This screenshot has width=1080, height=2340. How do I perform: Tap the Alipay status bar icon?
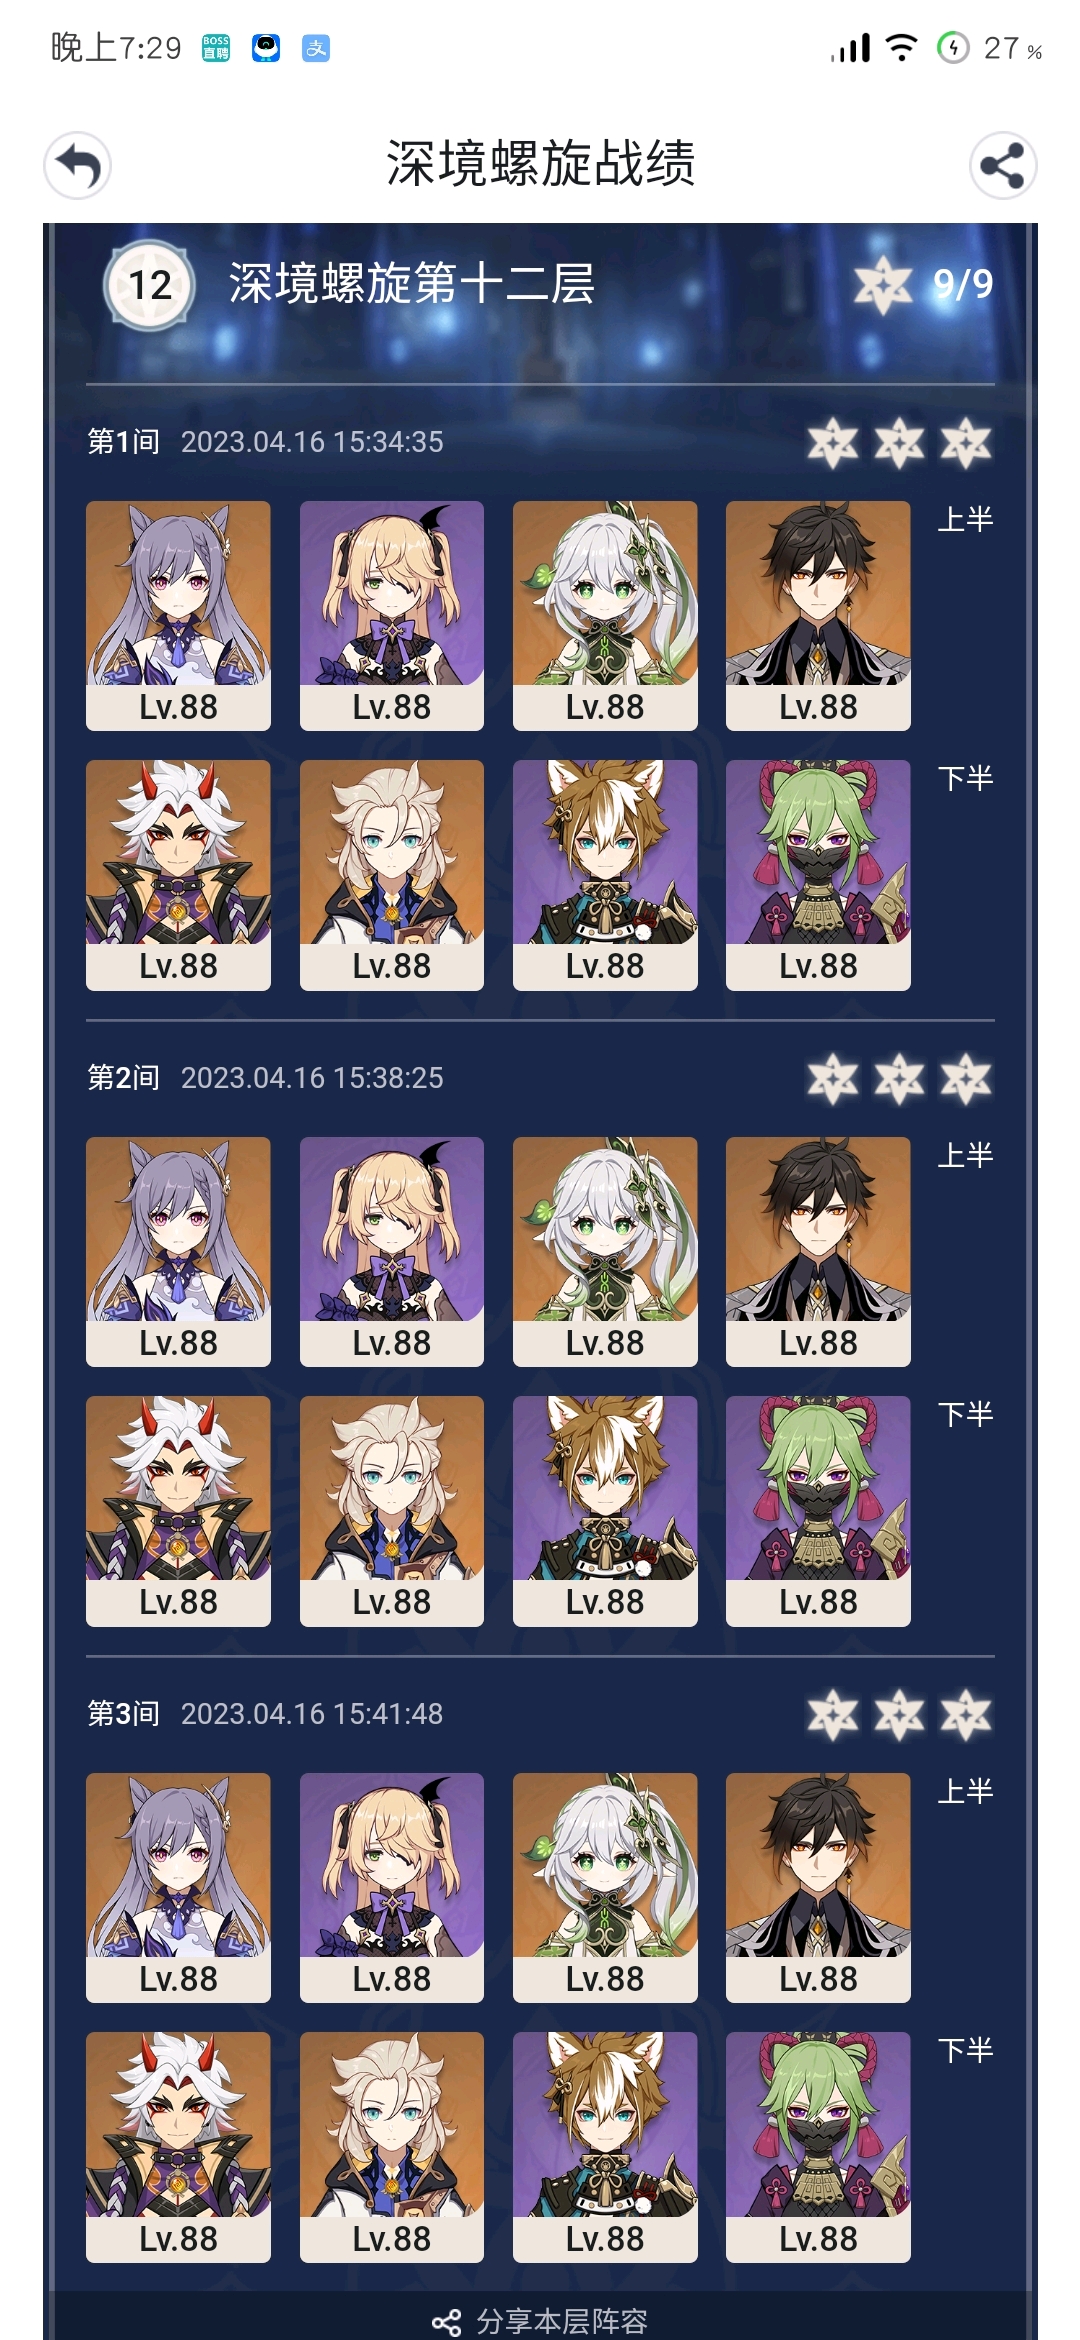pos(316,48)
